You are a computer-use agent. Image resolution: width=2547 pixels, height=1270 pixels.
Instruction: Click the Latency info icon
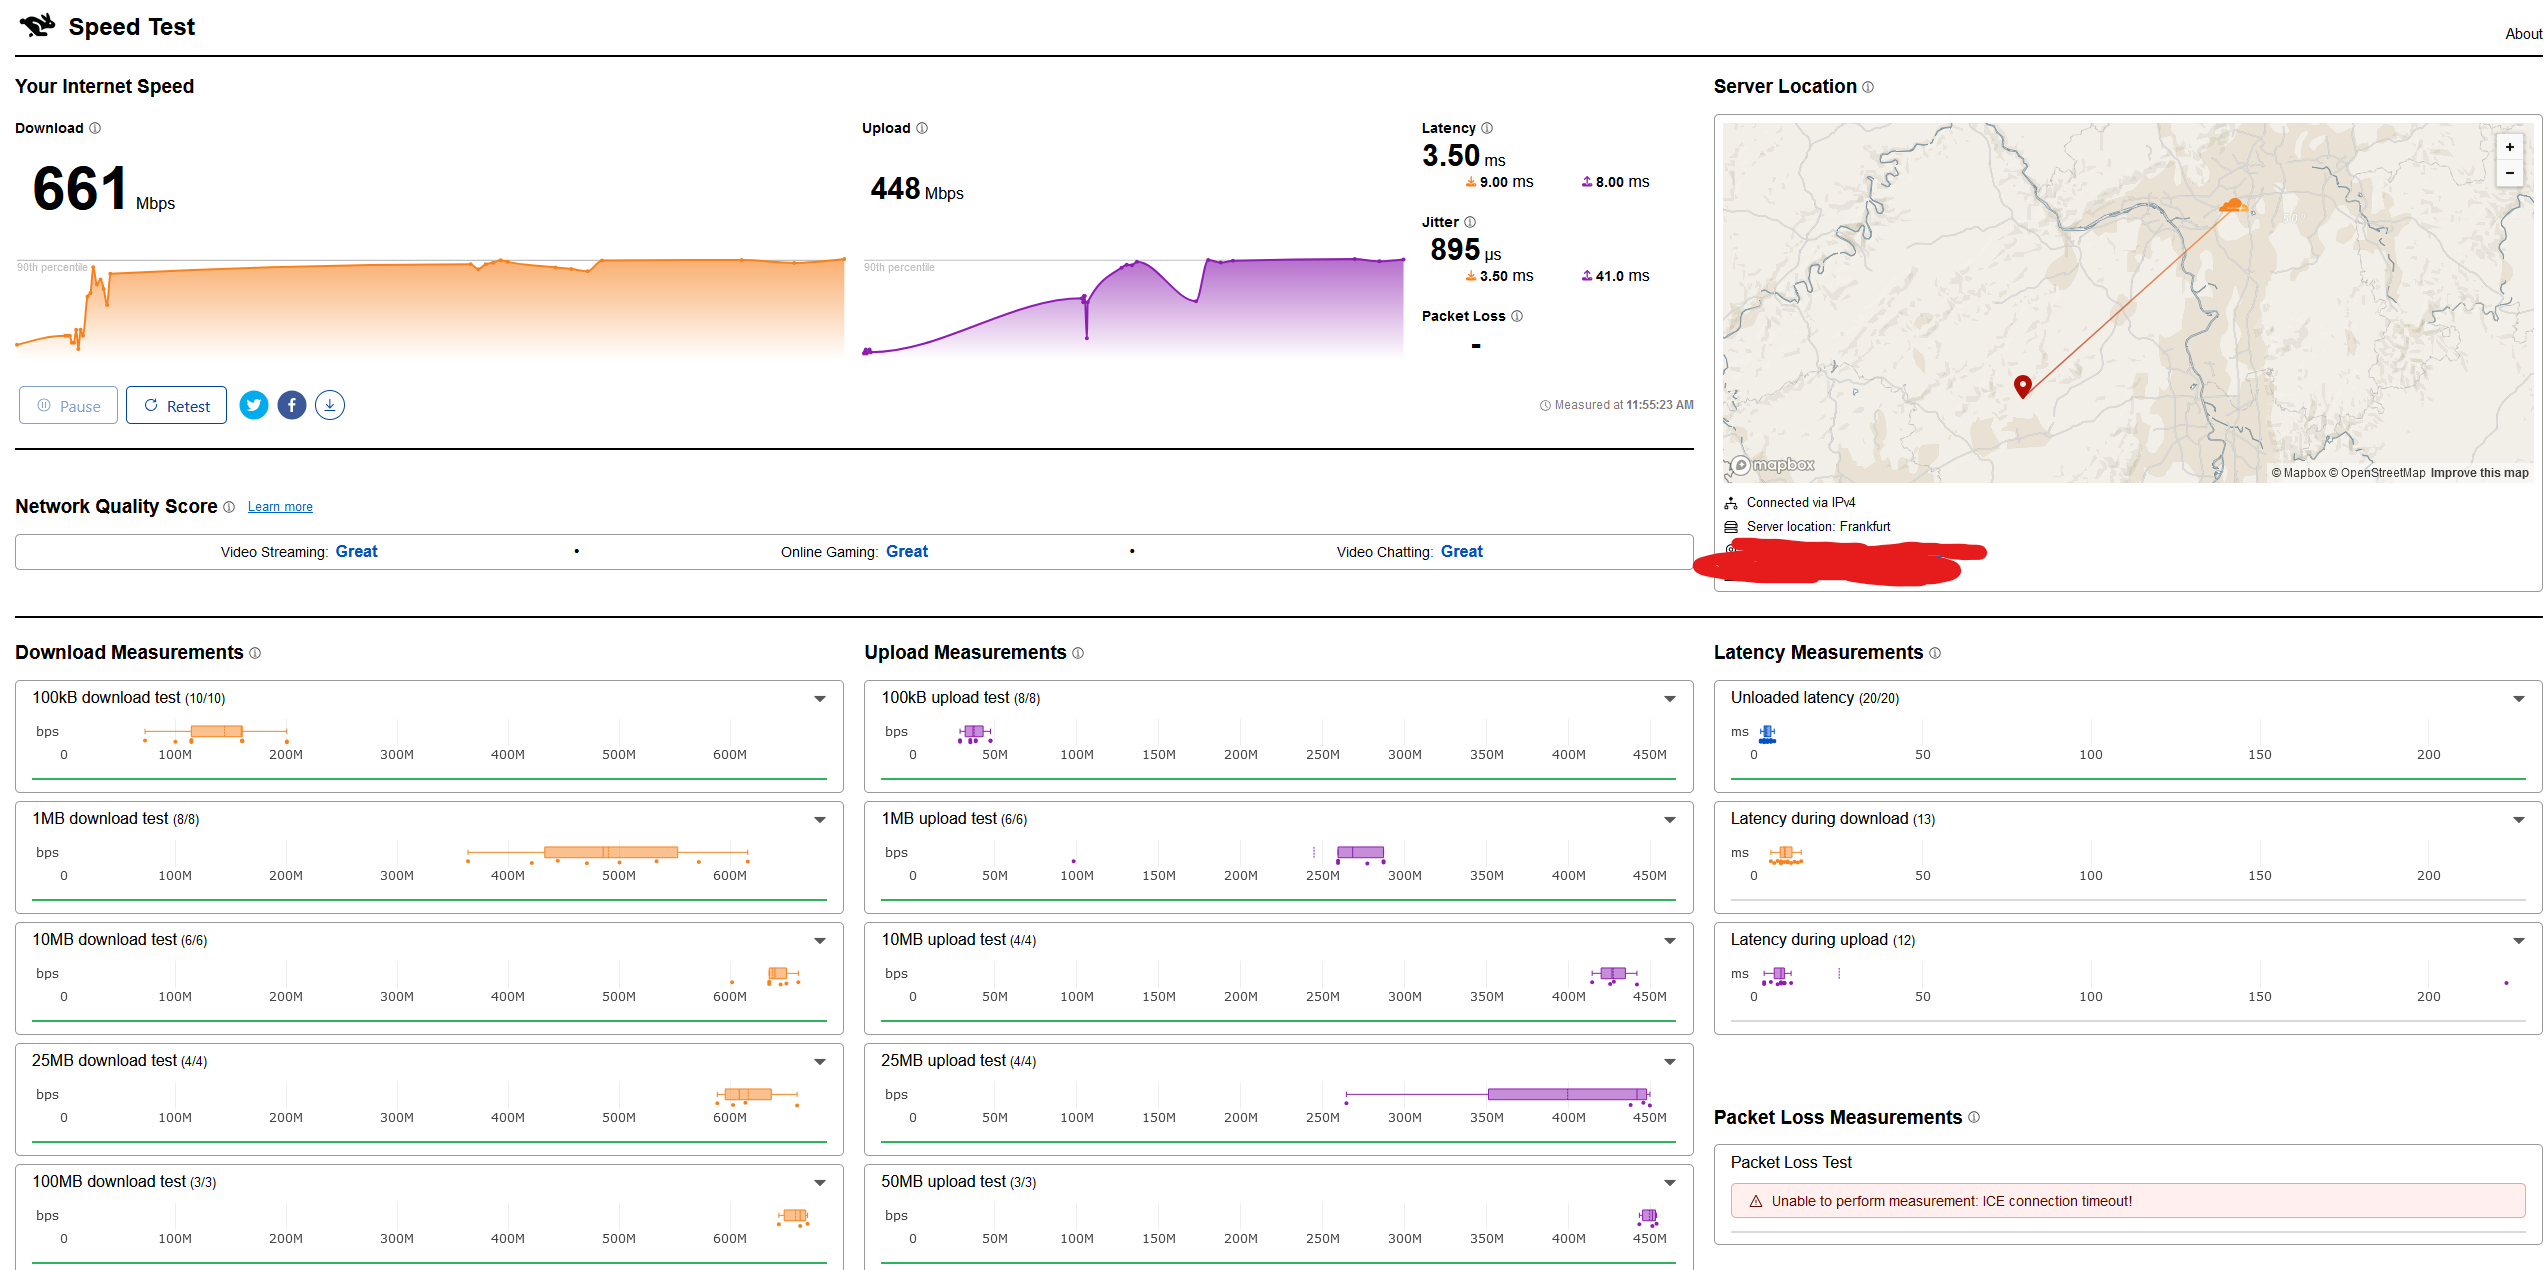(x=1487, y=128)
